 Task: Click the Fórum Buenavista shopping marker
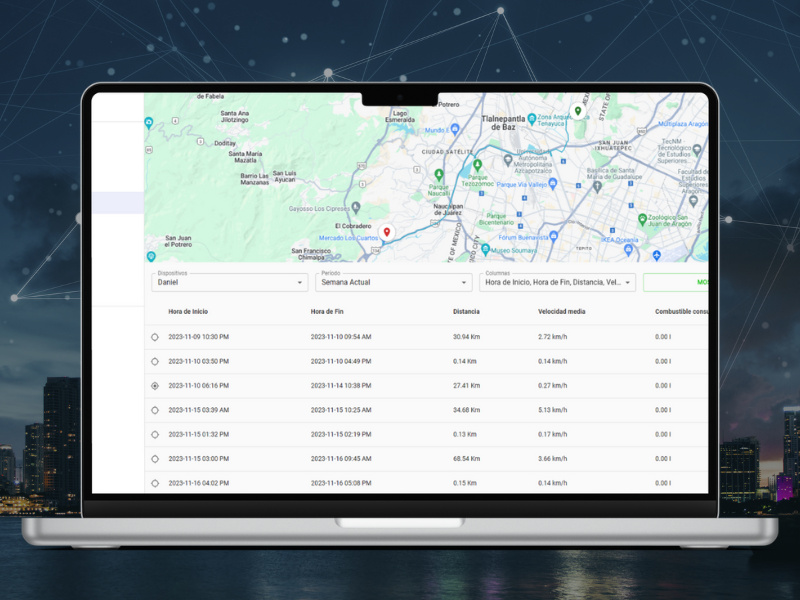(x=554, y=236)
